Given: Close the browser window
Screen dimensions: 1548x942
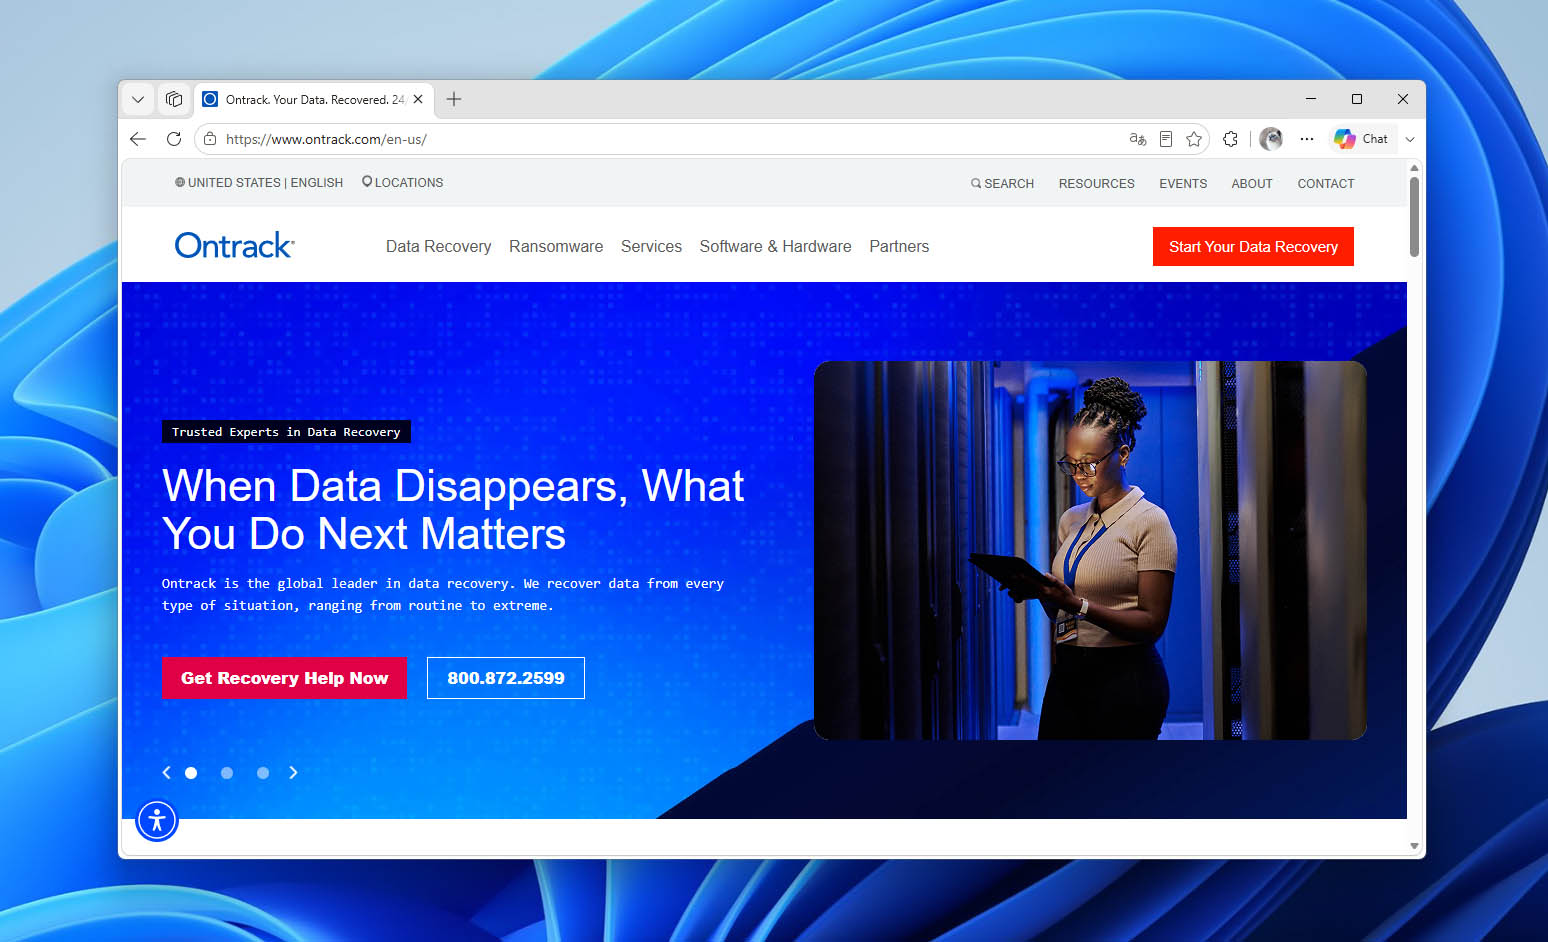Looking at the screenshot, I should [x=1403, y=99].
